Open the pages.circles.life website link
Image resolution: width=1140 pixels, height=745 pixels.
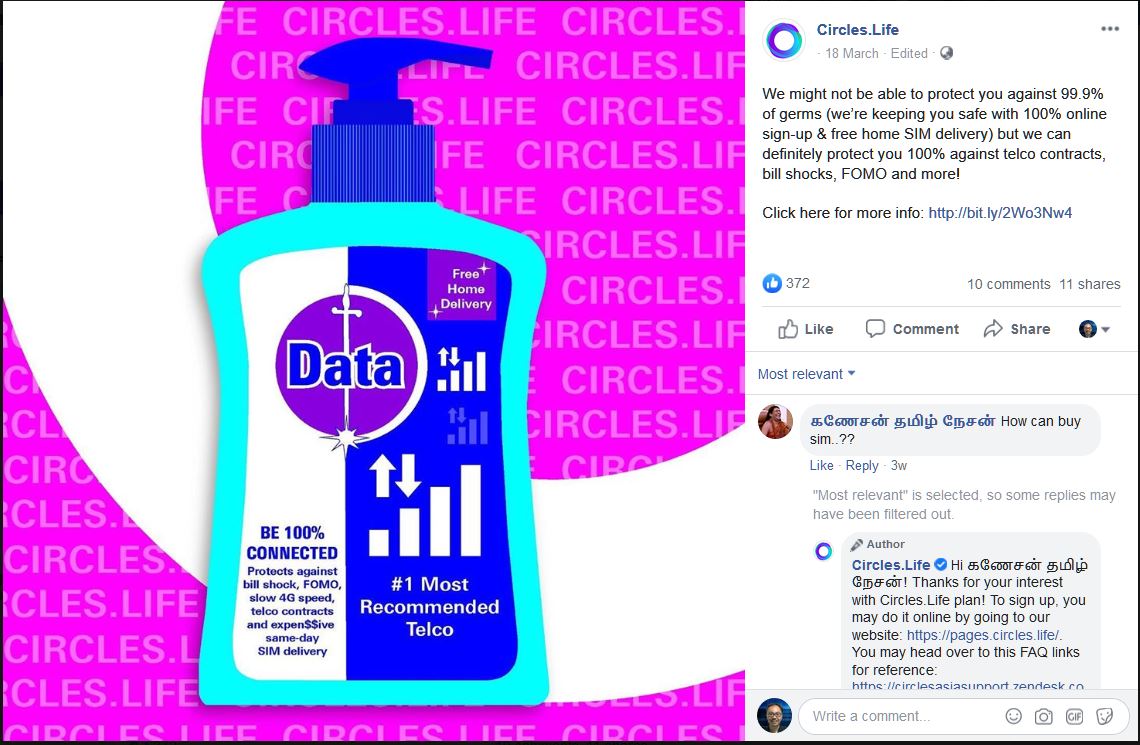point(984,635)
